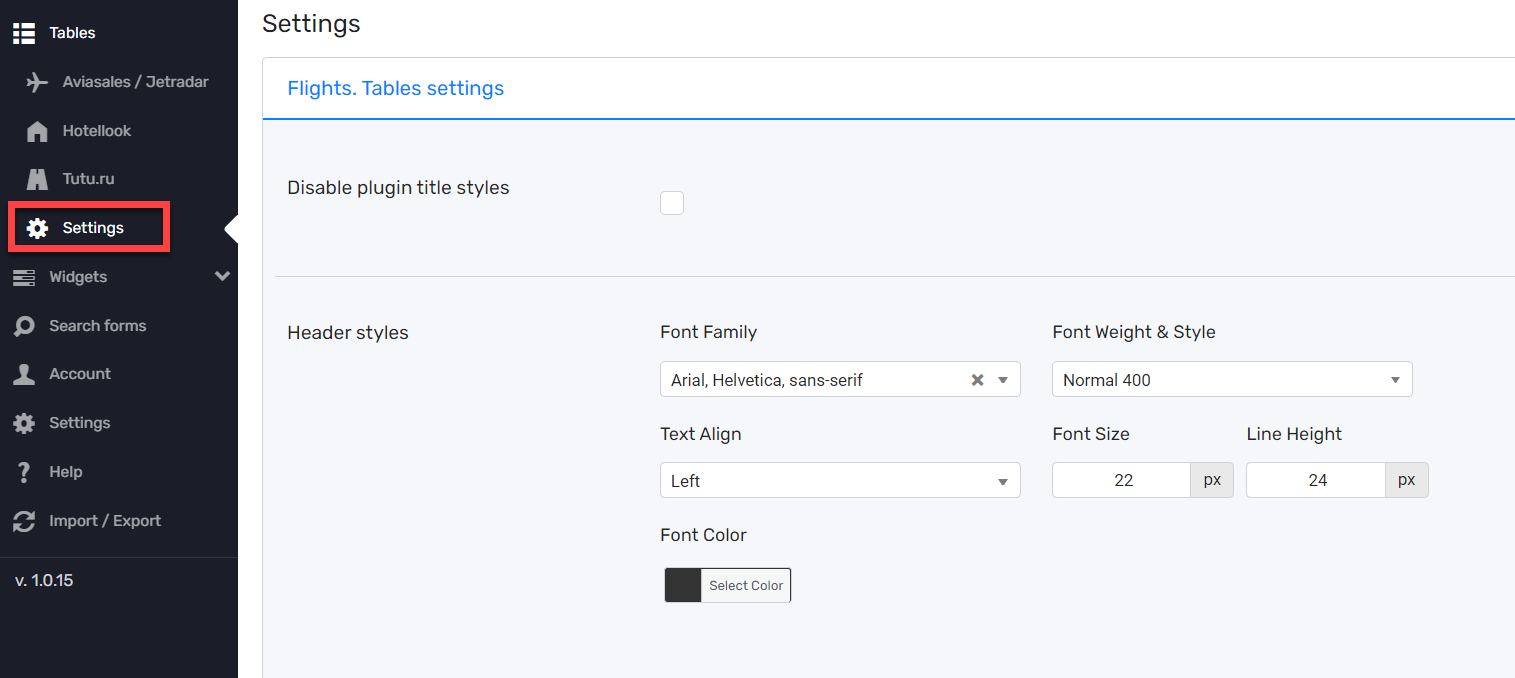Click the px unit next to Line Height

pos(1406,480)
